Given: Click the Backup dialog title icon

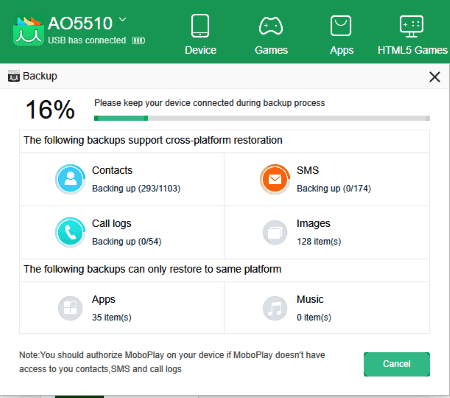Looking at the screenshot, I should (x=14, y=76).
